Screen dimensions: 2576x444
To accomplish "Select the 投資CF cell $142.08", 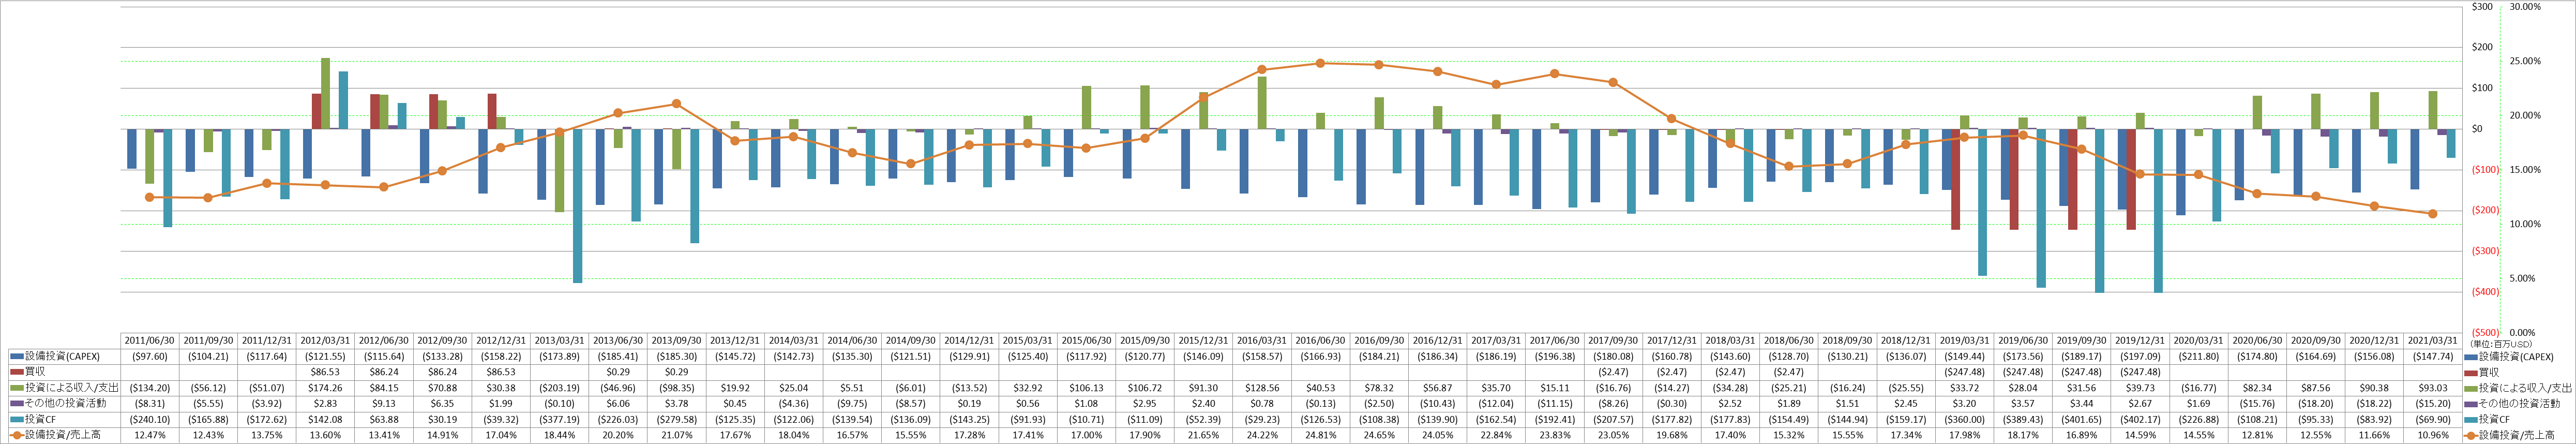I will click(x=326, y=420).
